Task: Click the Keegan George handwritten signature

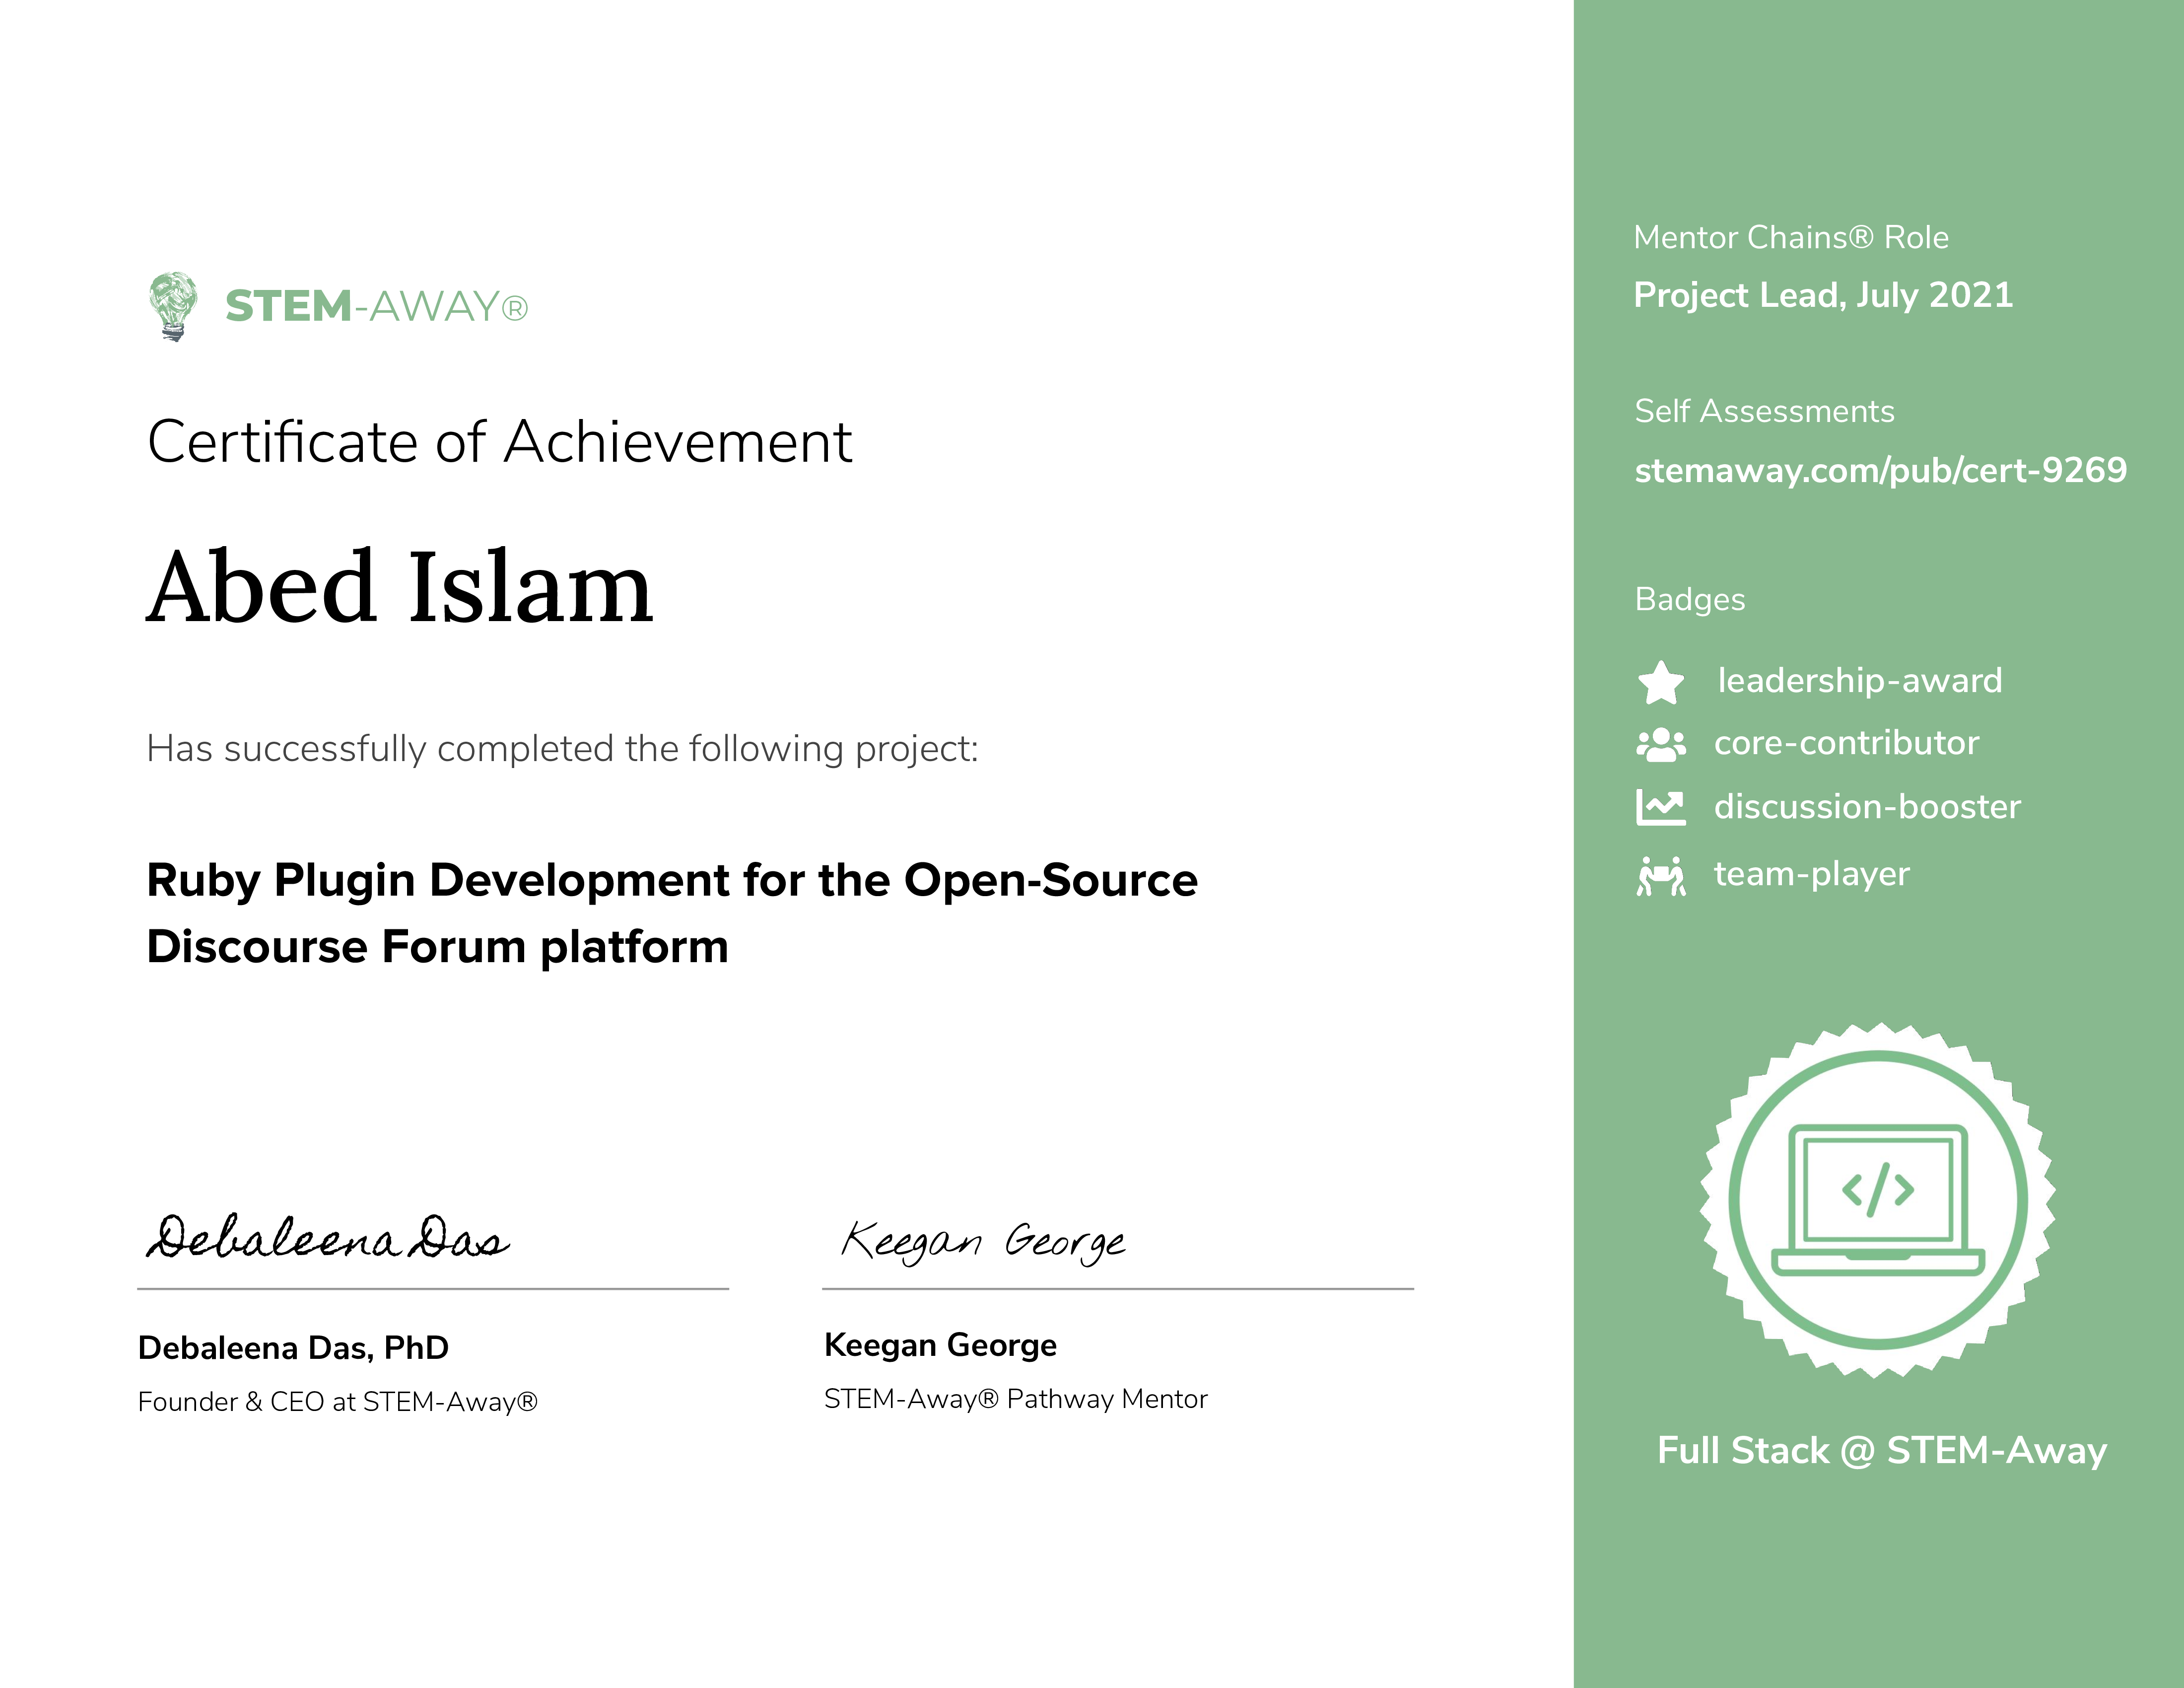Action: coord(983,1242)
